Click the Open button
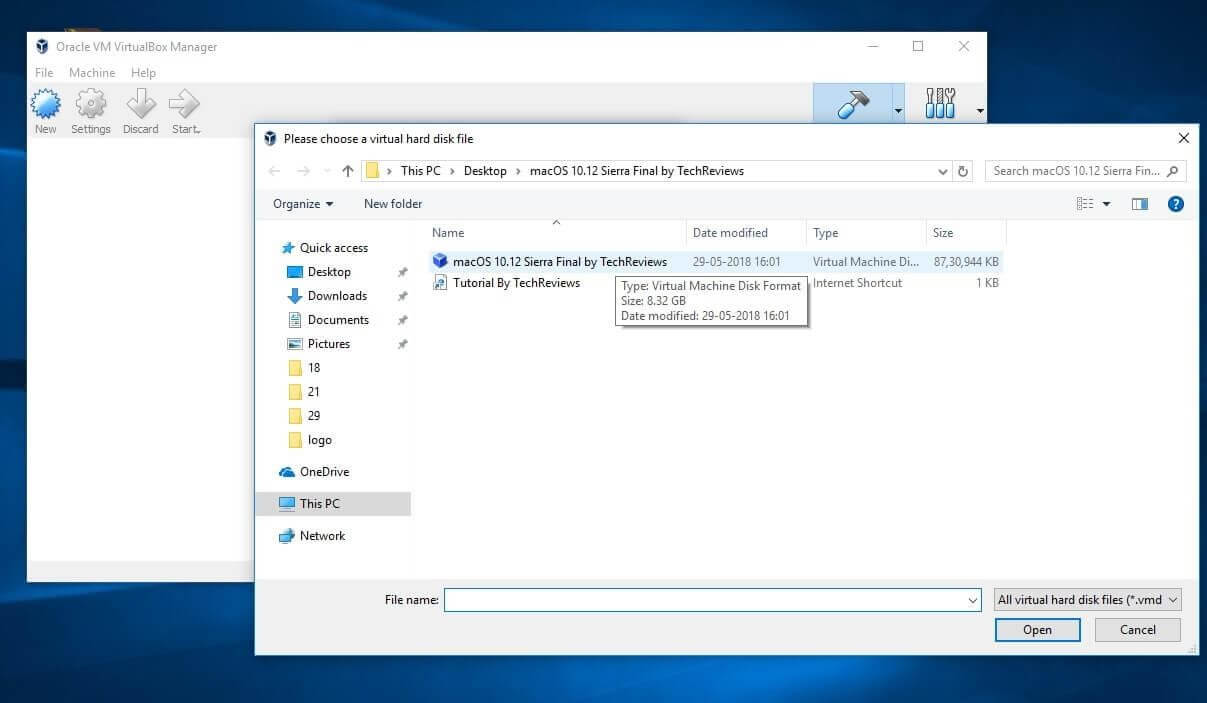Viewport: 1207px width, 703px height. (1037, 630)
